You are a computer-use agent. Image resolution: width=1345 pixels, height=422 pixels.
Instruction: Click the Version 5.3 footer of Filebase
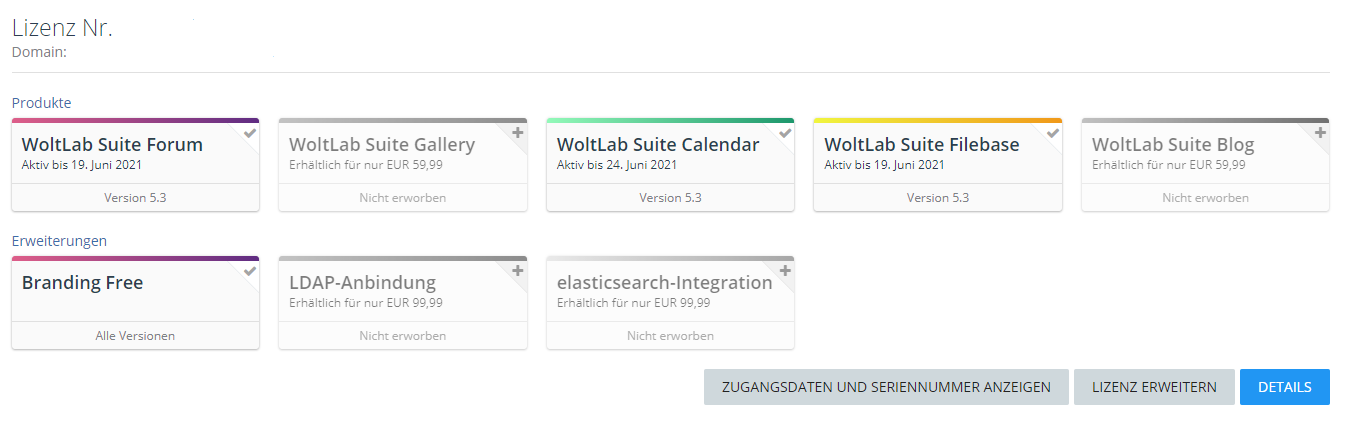click(937, 198)
